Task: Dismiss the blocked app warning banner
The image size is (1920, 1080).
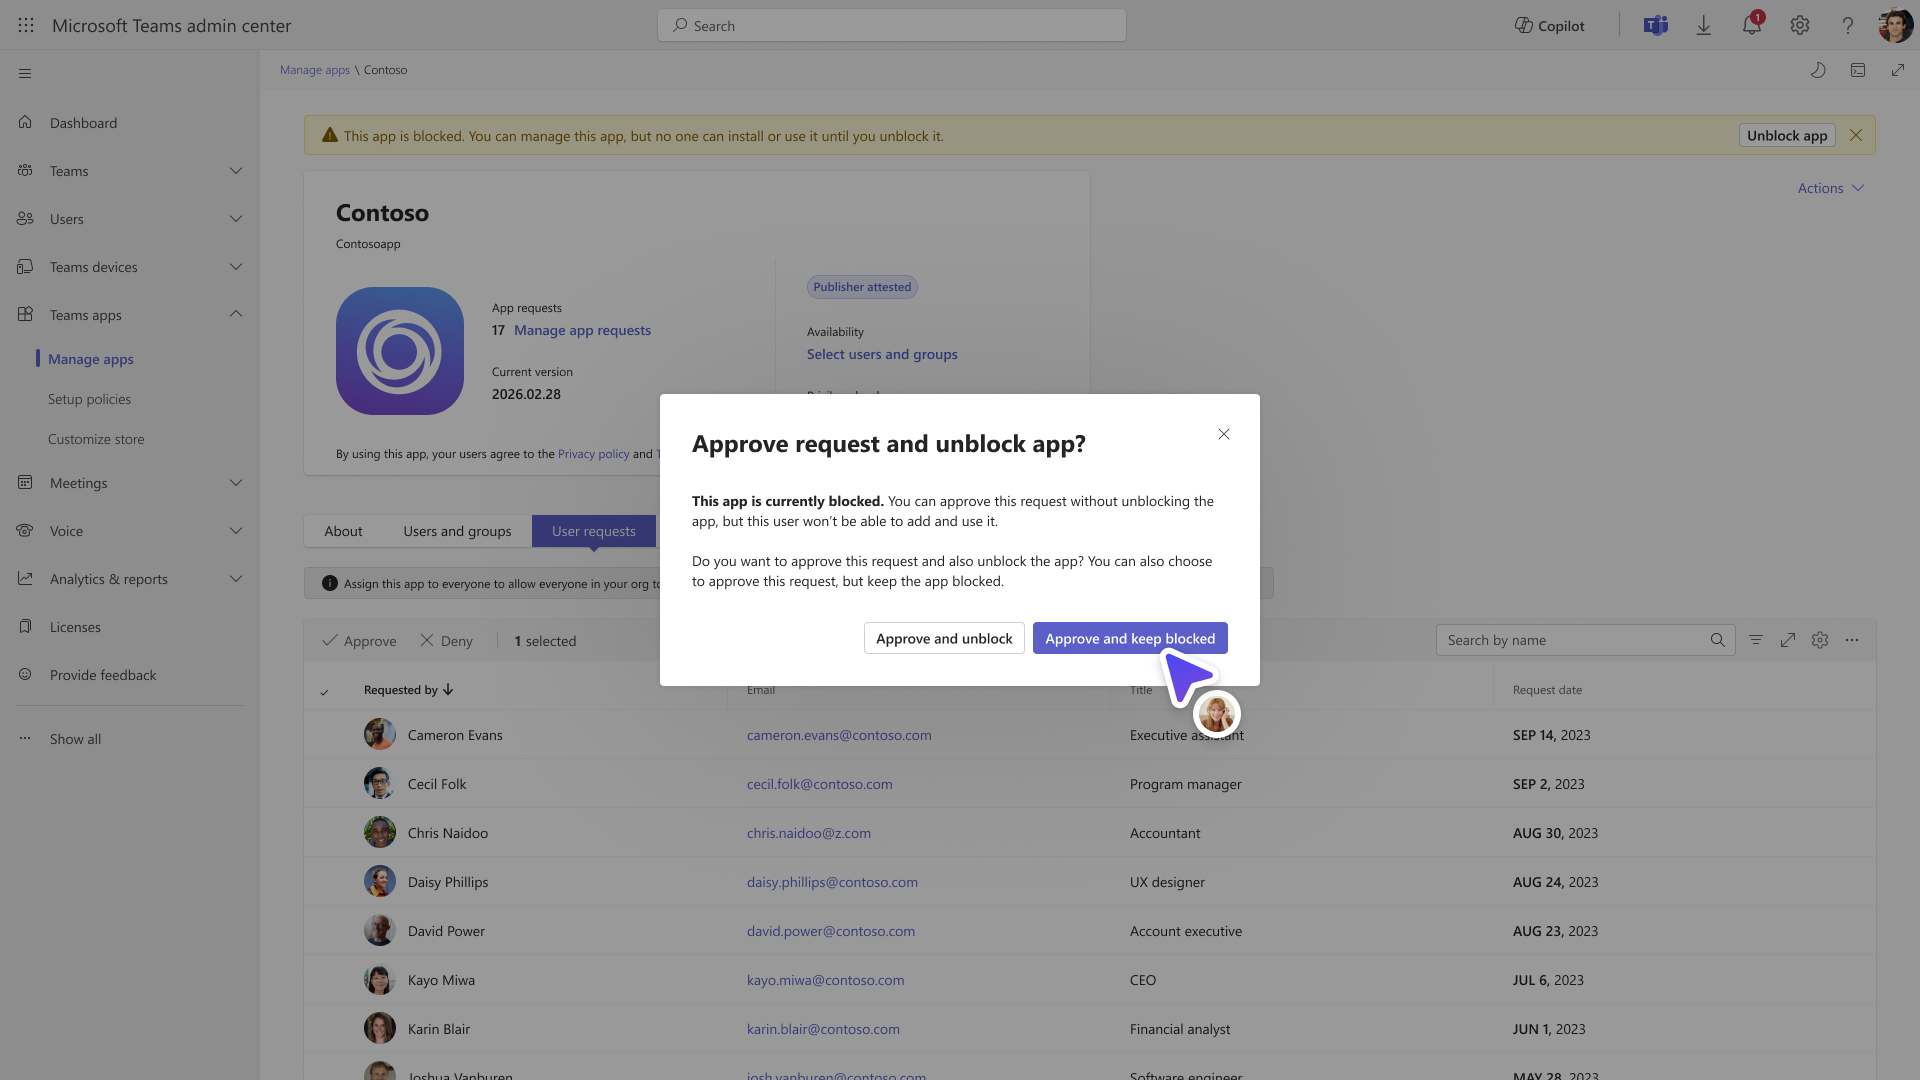Action: tap(1856, 135)
